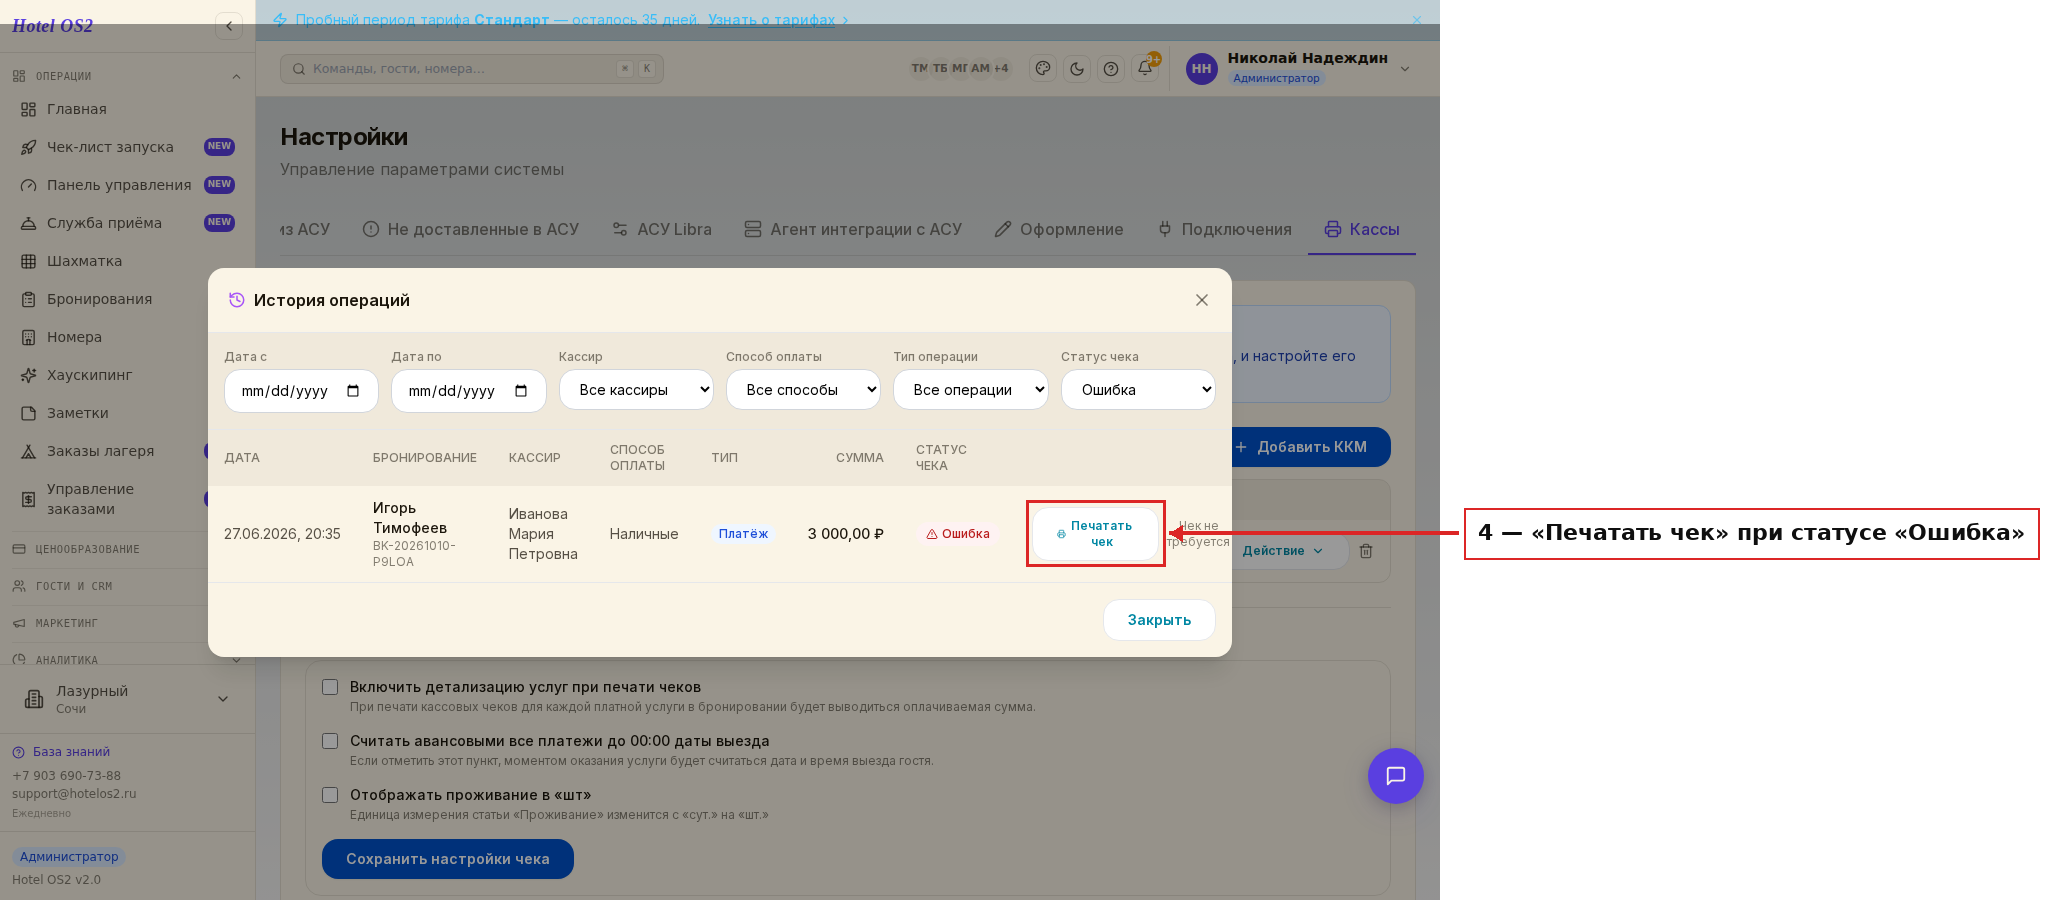The image size is (2063, 900).
Task: Close the История операций dialog with X
Action: click(1202, 300)
